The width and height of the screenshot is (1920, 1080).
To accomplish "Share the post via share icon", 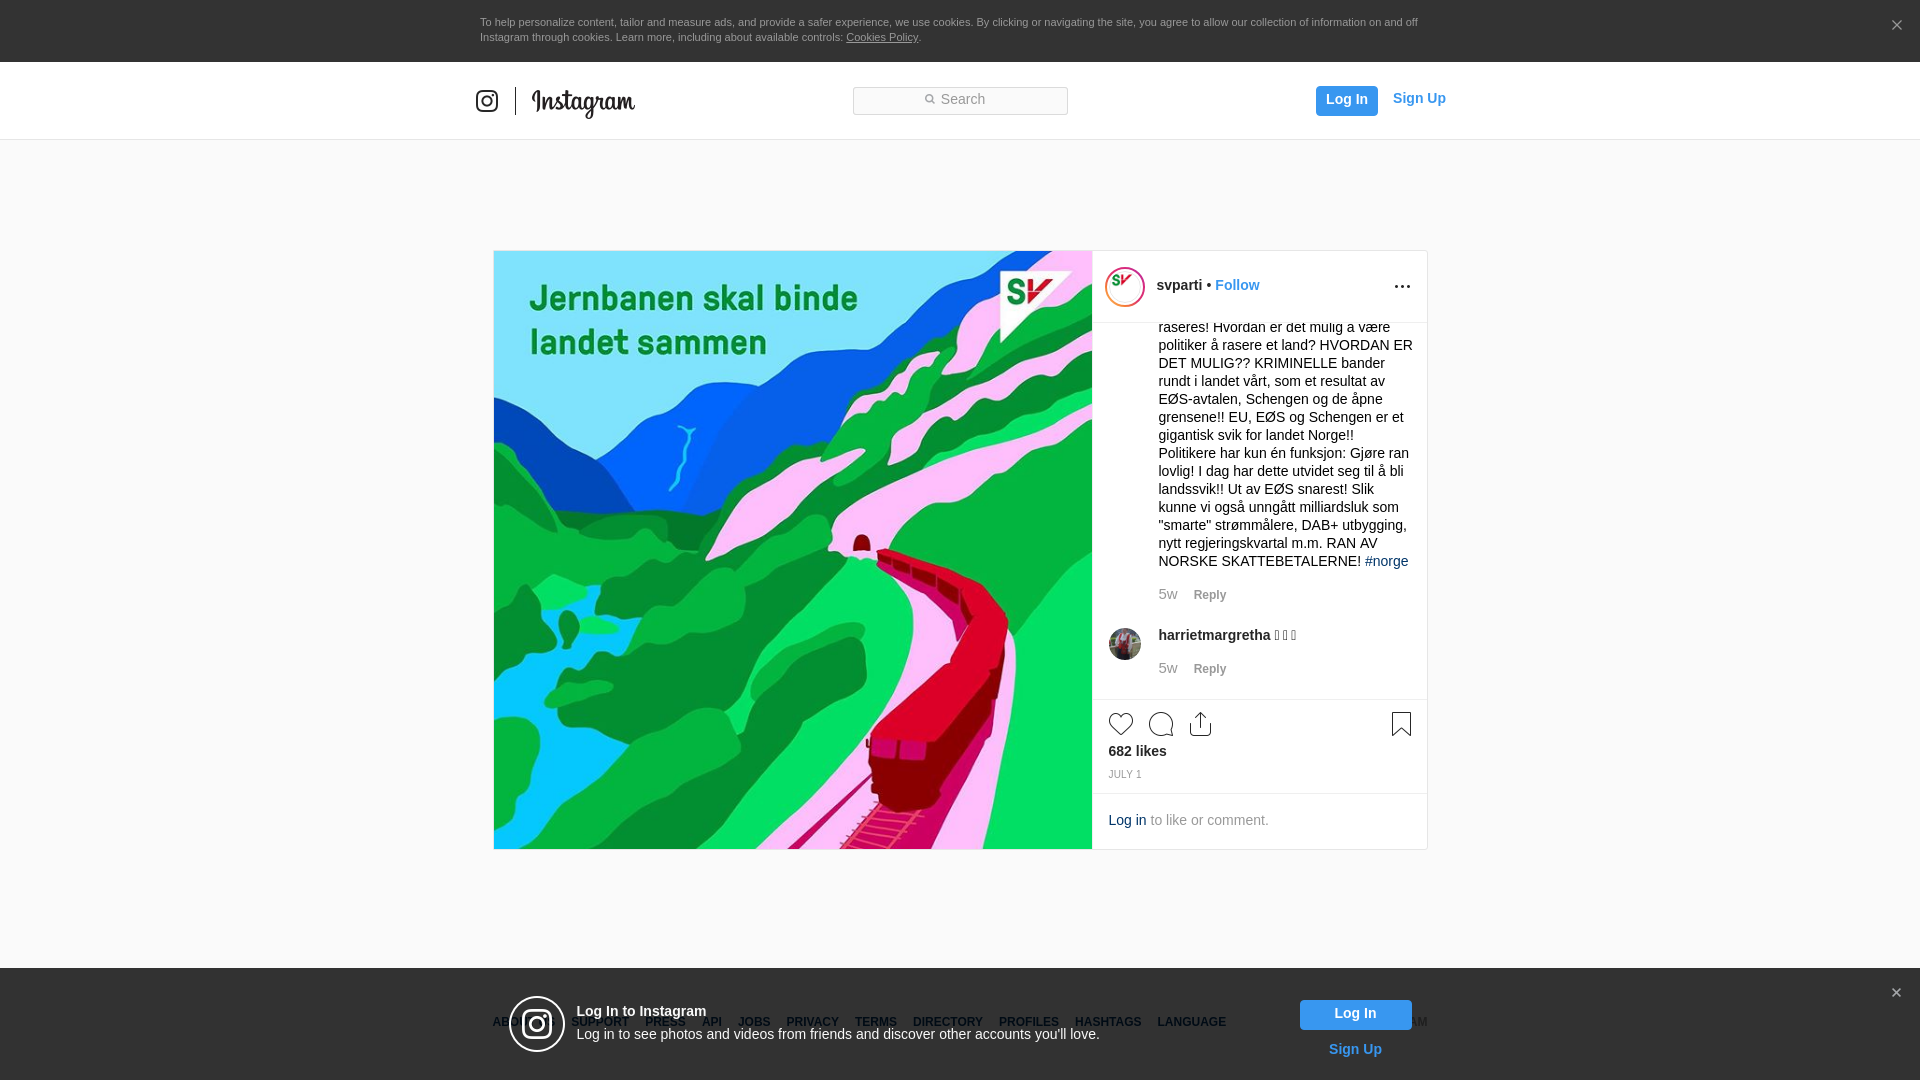I will pyautogui.click(x=1201, y=724).
